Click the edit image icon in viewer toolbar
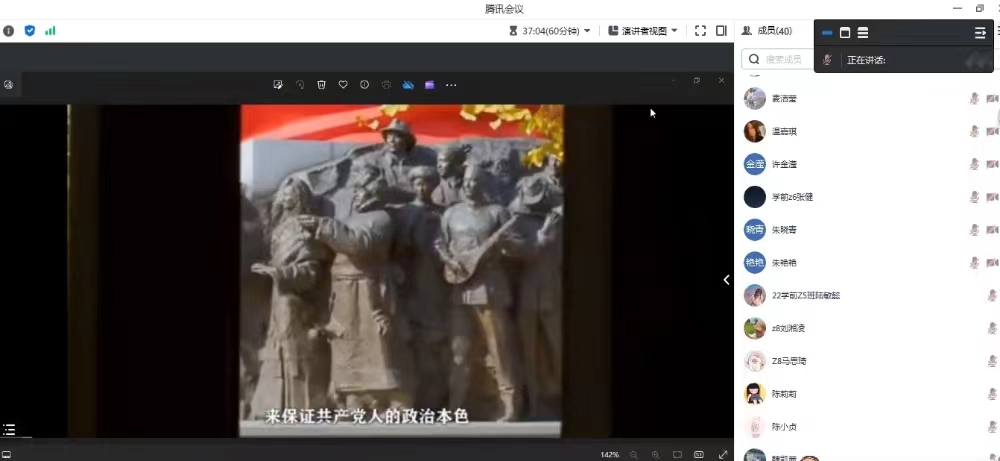 point(278,85)
